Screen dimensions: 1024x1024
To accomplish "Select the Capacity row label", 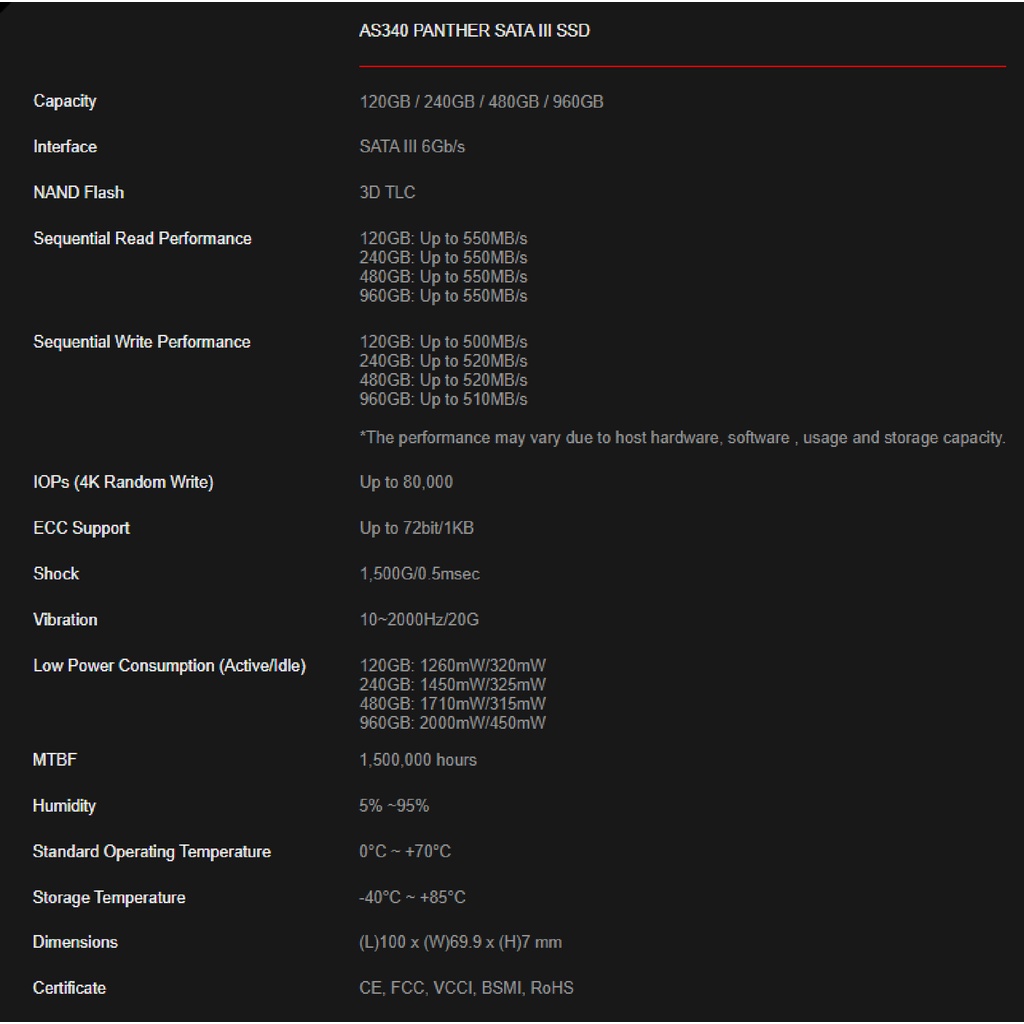I will [x=65, y=101].
